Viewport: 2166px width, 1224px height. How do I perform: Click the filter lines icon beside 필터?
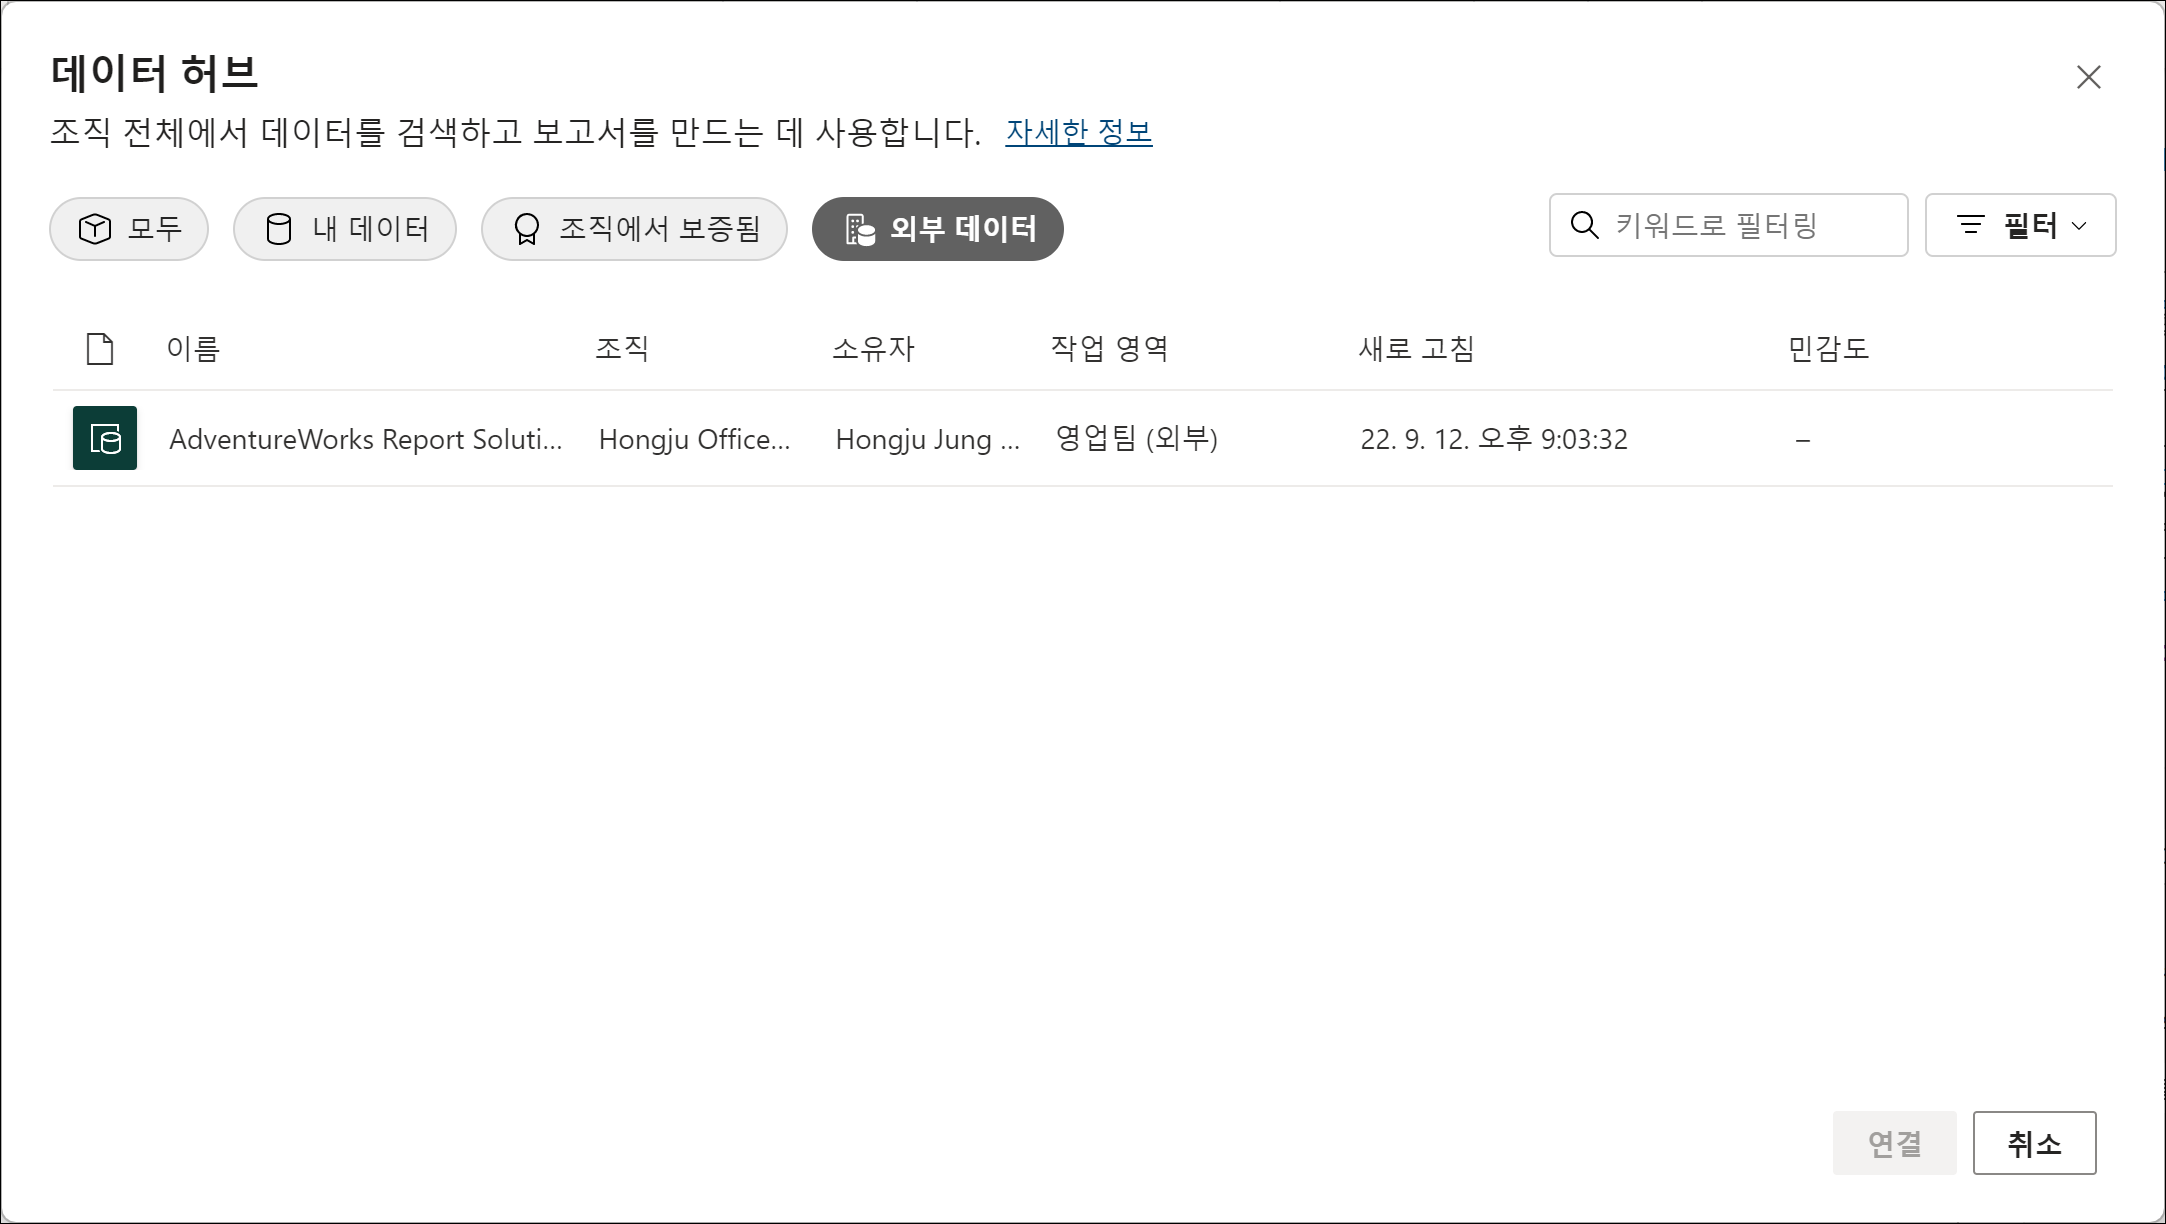pos(1970,225)
